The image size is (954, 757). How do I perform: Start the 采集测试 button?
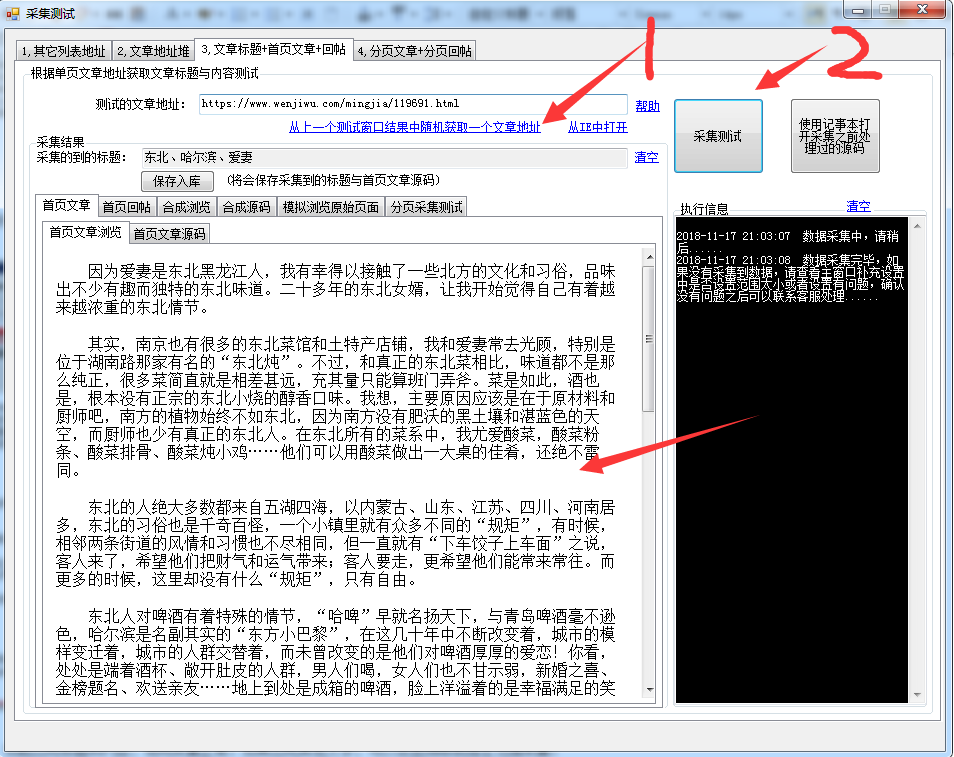pyautogui.click(x=718, y=136)
